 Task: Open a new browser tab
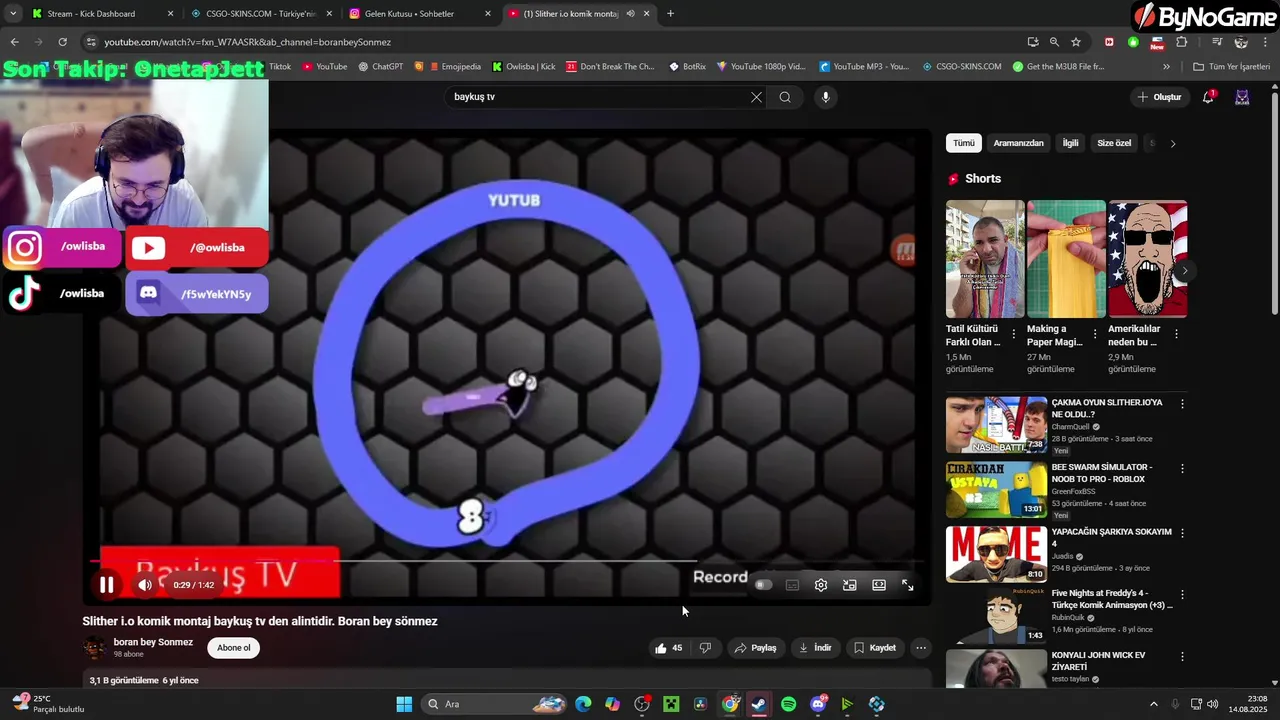tap(670, 14)
